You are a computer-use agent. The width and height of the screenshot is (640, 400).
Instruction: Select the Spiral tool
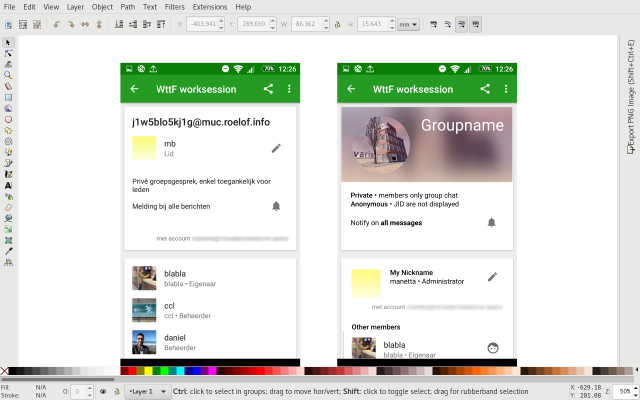[8, 141]
